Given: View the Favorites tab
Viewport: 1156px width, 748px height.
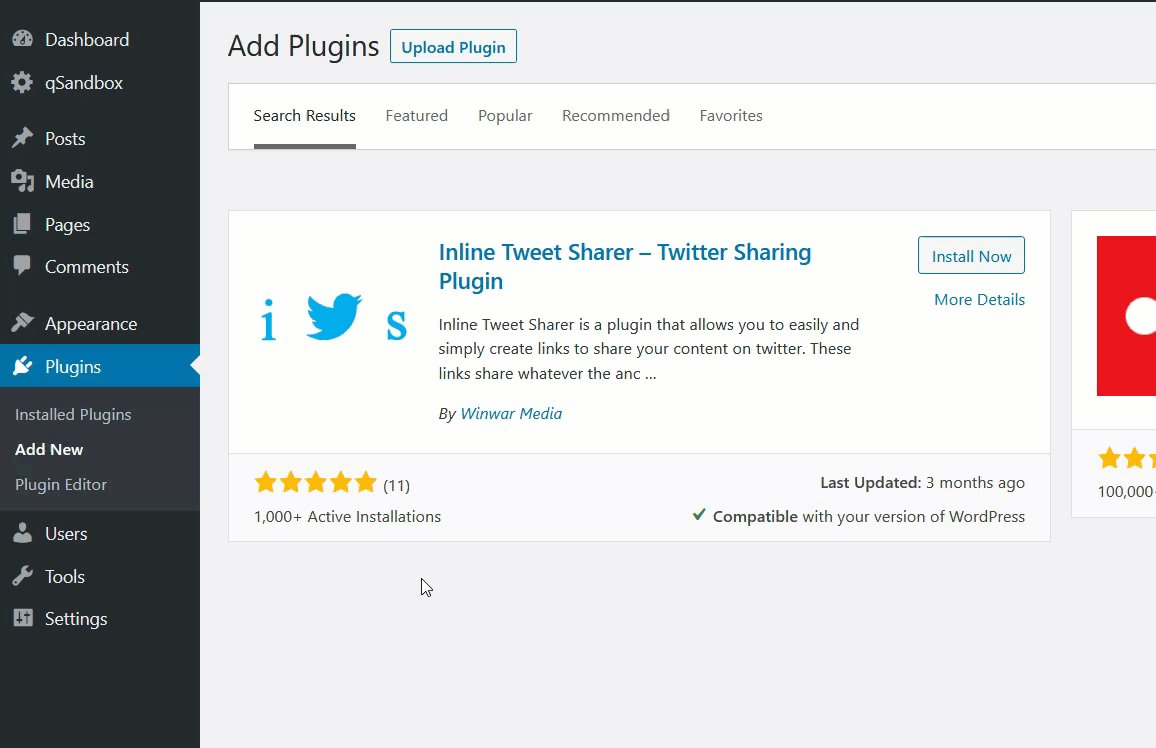Looking at the screenshot, I should pyautogui.click(x=731, y=115).
